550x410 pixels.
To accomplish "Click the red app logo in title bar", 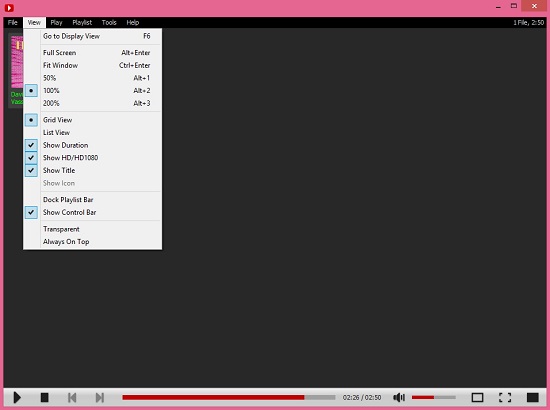I will (x=9, y=7).
